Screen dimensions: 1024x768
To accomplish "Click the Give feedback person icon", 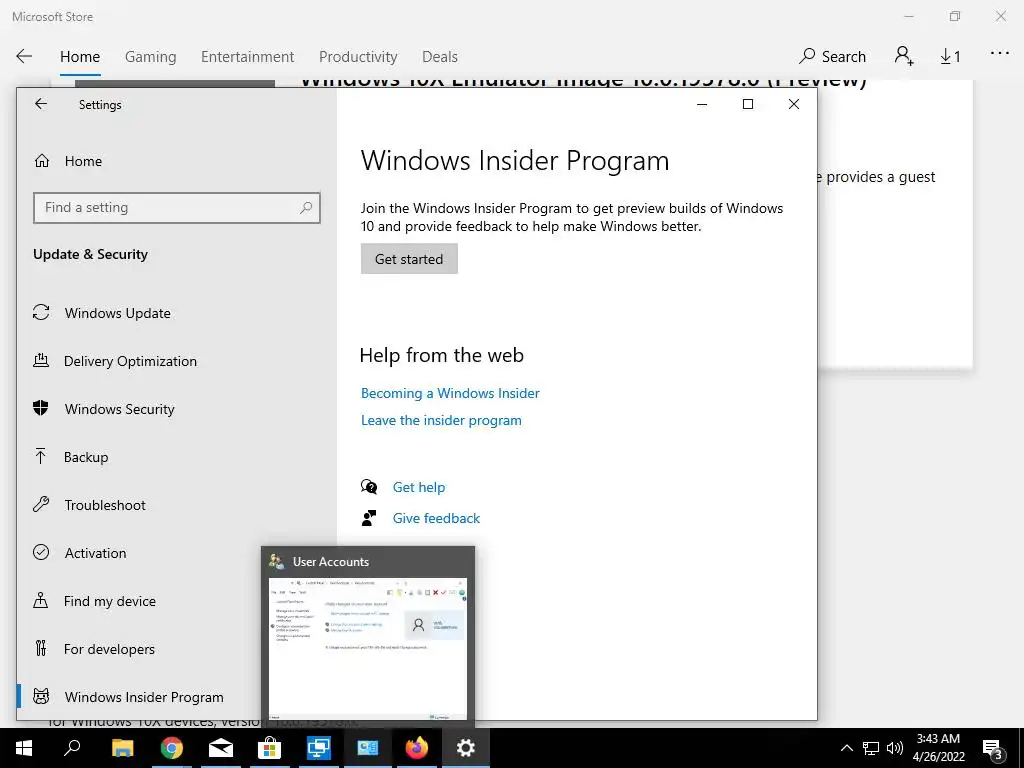I will pos(369,518).
